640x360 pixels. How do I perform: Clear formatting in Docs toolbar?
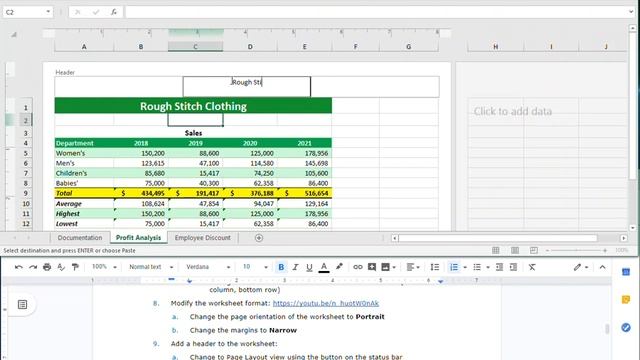pyautogui.click(x=532, y=267)
